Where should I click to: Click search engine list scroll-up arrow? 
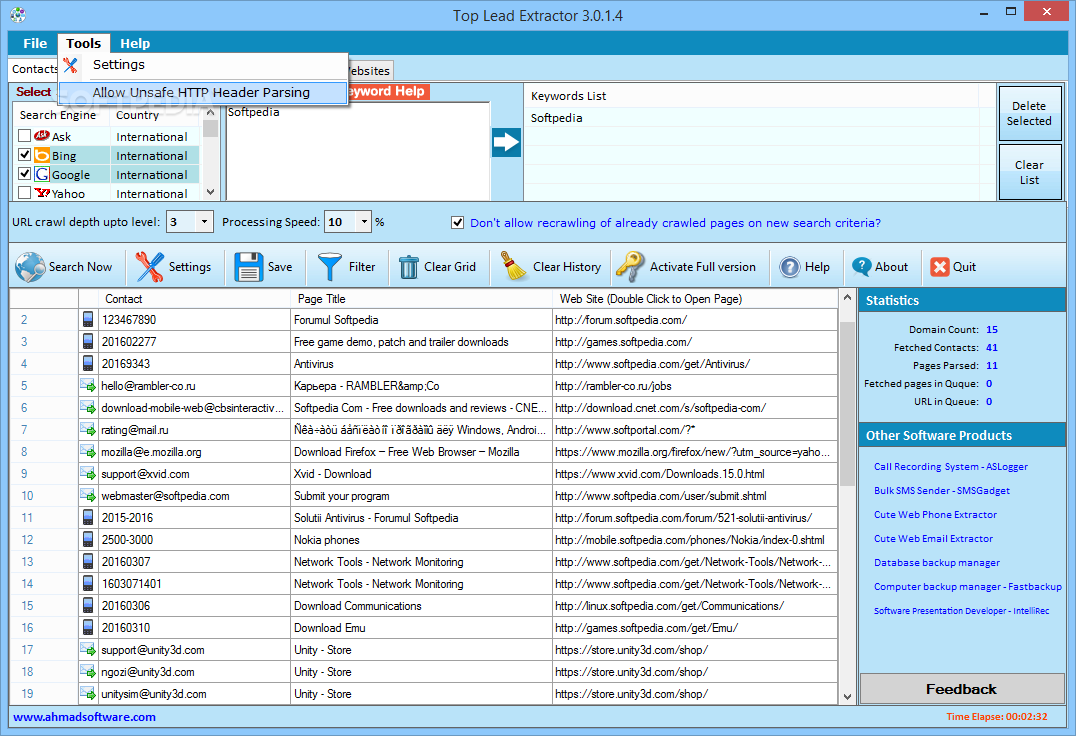pyautogui.click(x=211, y=113)
